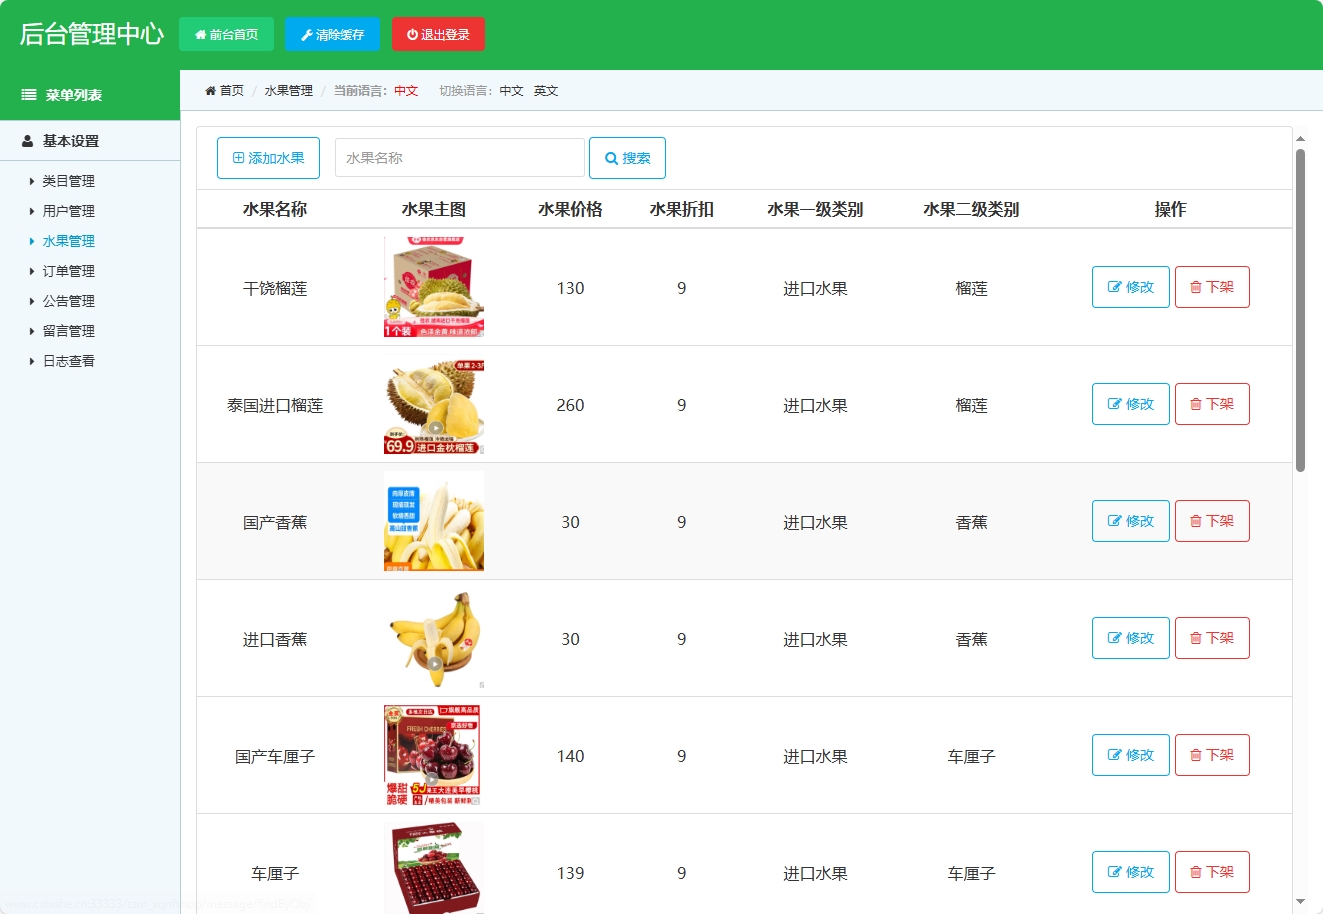This screenshot has width=1323, height=914.
Task: Click the magnifier icon in the 搜索 button
Action: click(611, 157)
